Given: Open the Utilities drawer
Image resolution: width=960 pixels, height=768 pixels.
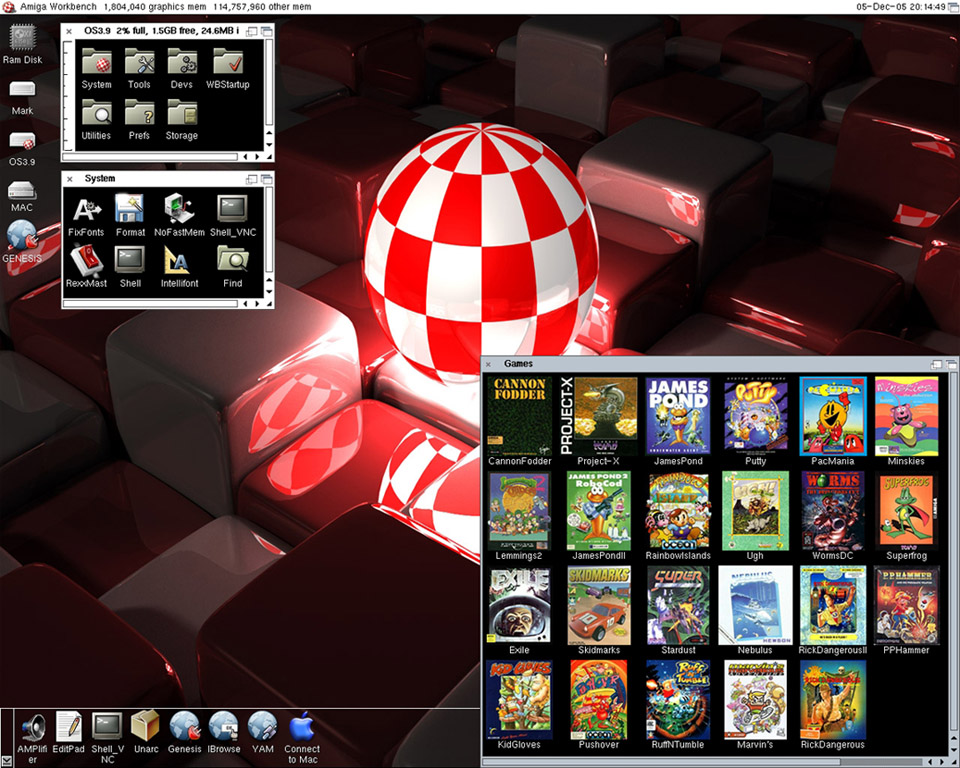Looking at the screenshot, I should (97, 114).
